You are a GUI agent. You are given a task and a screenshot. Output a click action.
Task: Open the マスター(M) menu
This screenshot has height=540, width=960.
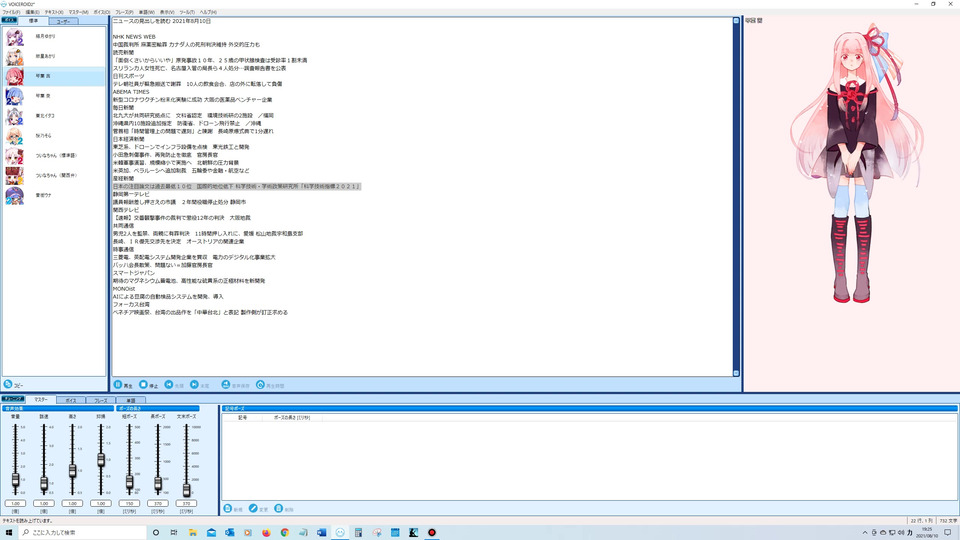pos(78,12)
